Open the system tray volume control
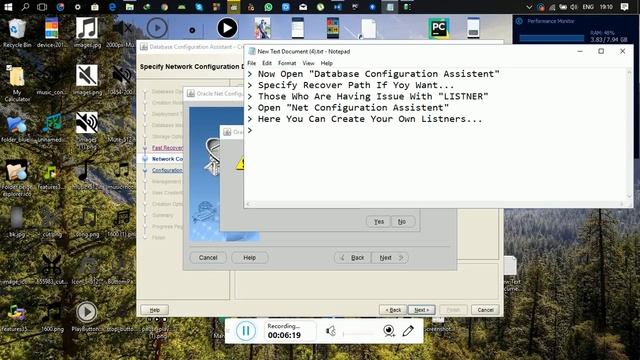Image resolution: width=640 pixels, height=360 pixels. pyautogui.click(x=573, y=7)
